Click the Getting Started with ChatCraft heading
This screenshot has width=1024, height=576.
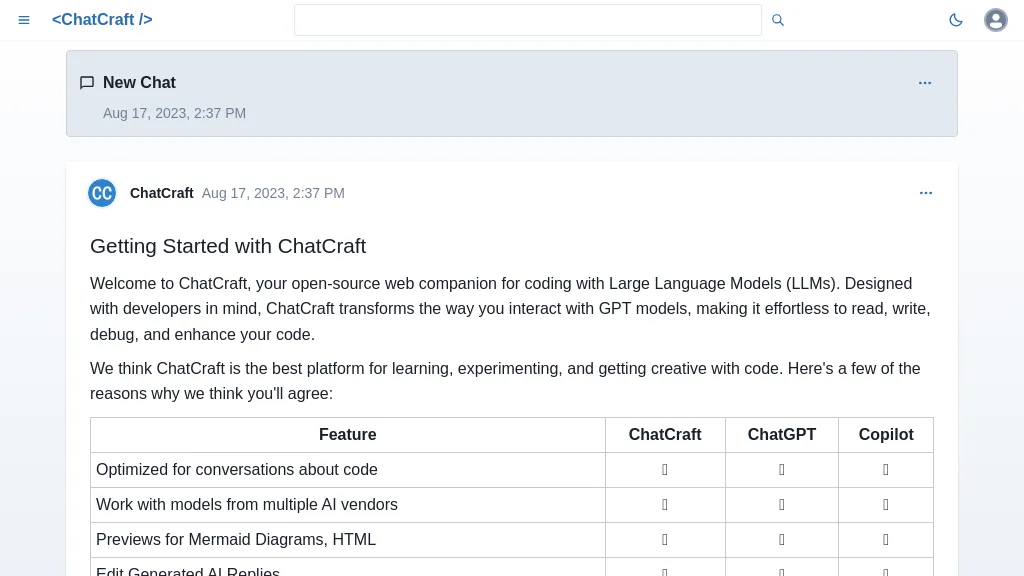pyautogui.click(x=228, y=246)
